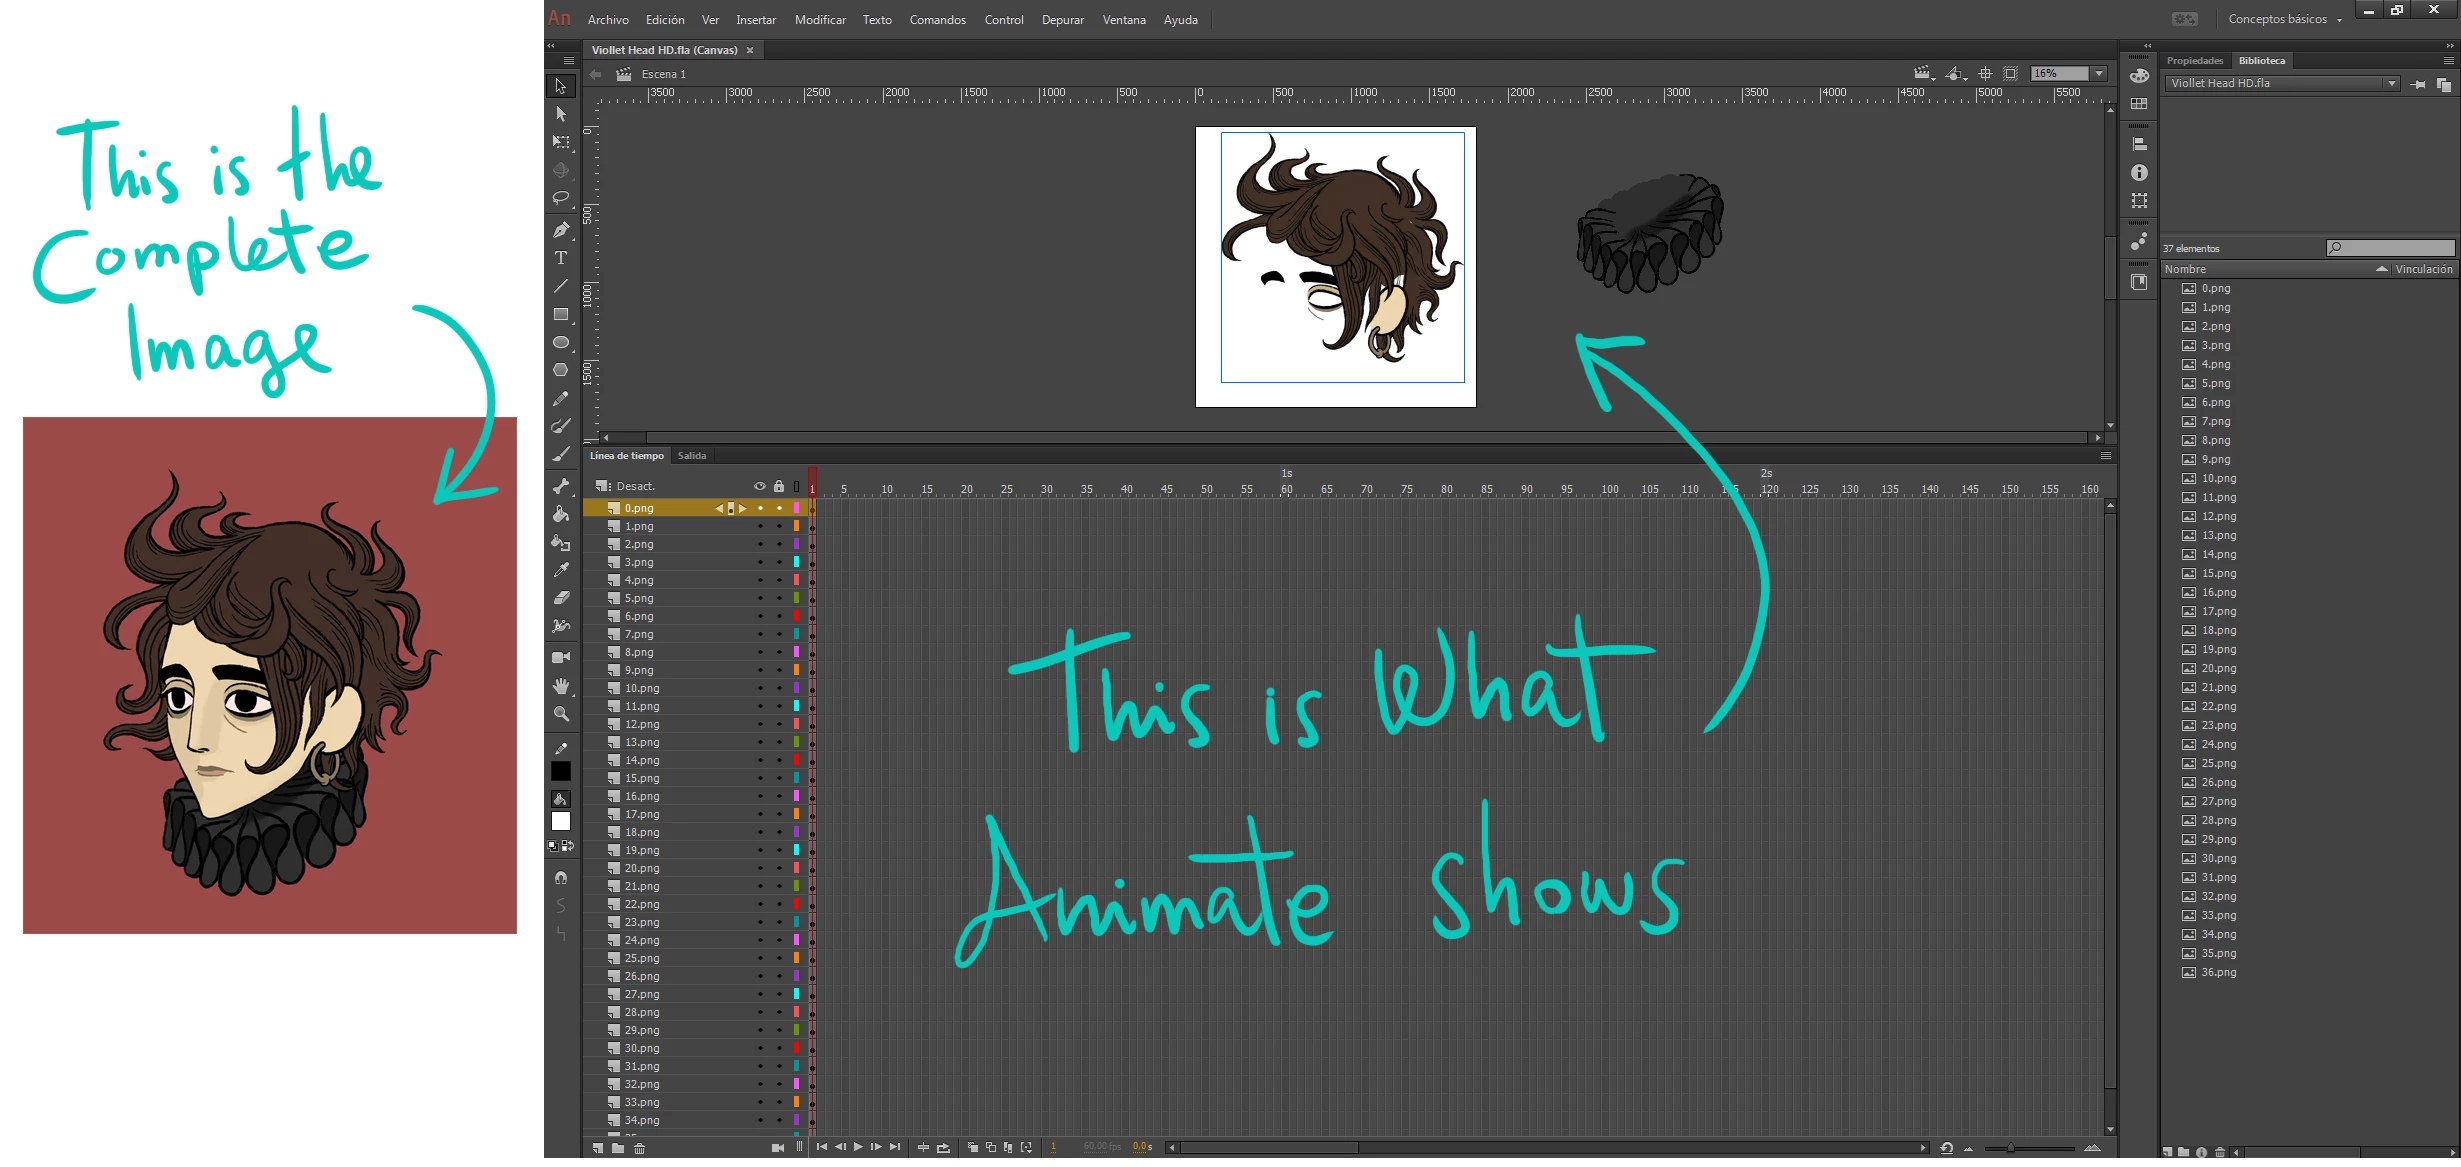
Task: Select the Oval tool
Action: coord(561,342)
